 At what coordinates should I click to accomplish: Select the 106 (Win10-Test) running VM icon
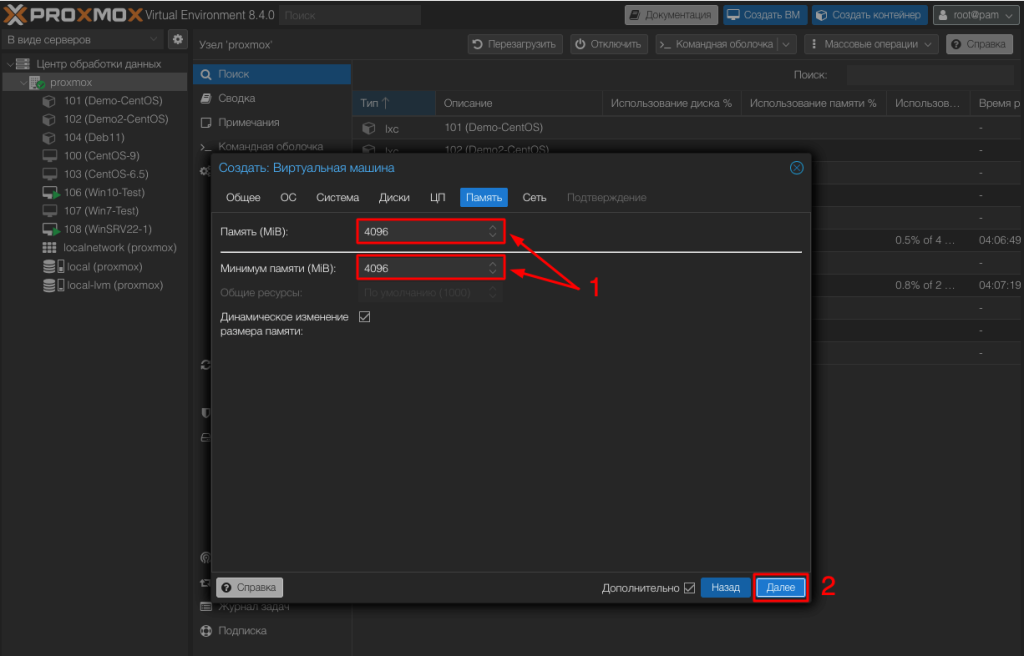pos(50,193)
